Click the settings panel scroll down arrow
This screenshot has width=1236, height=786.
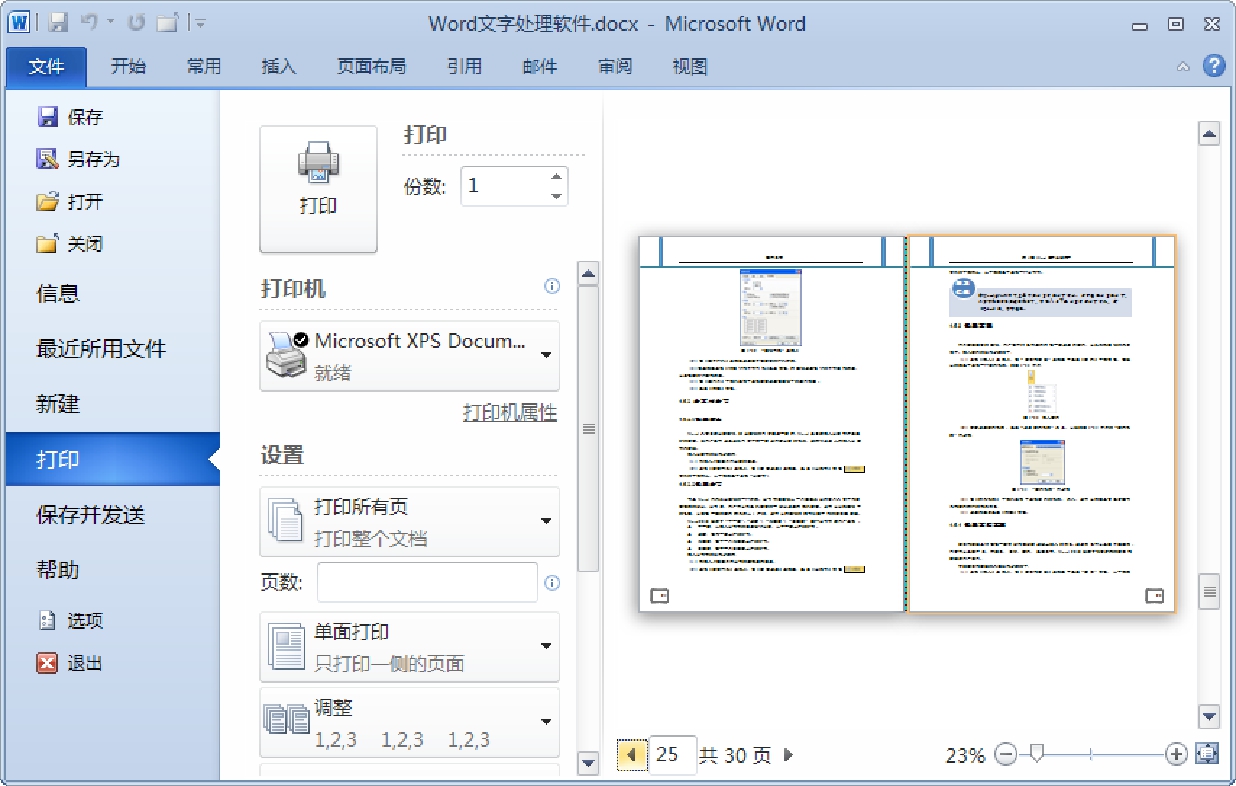(589, 764)
